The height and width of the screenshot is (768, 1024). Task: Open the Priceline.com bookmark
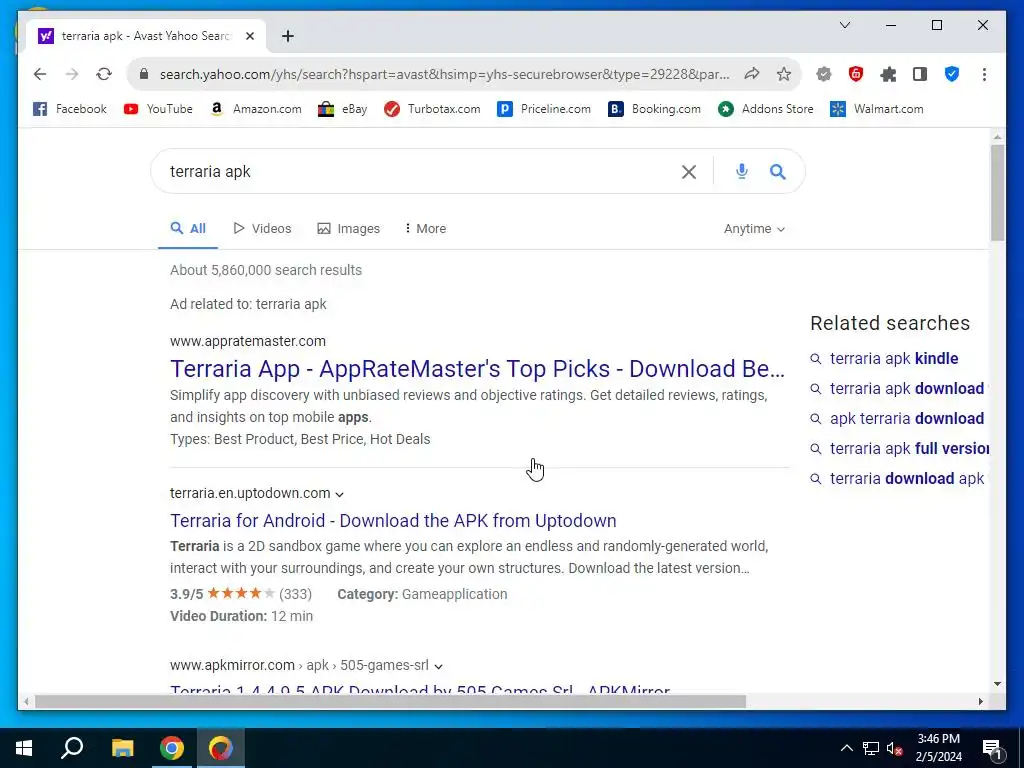[x=543, y=109]
